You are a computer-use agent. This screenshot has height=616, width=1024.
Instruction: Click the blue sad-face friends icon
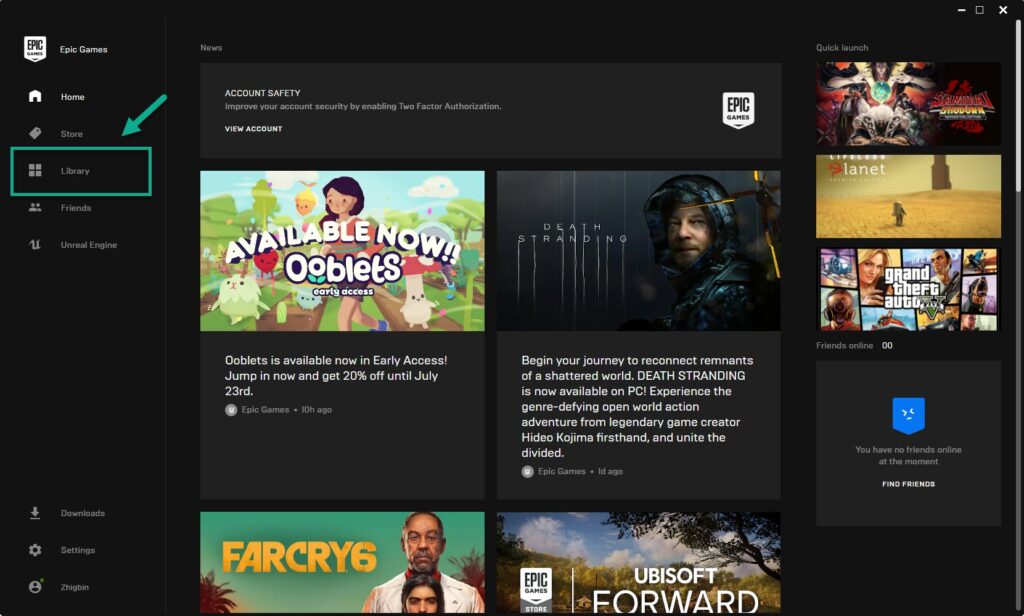(x=908, y=415)
